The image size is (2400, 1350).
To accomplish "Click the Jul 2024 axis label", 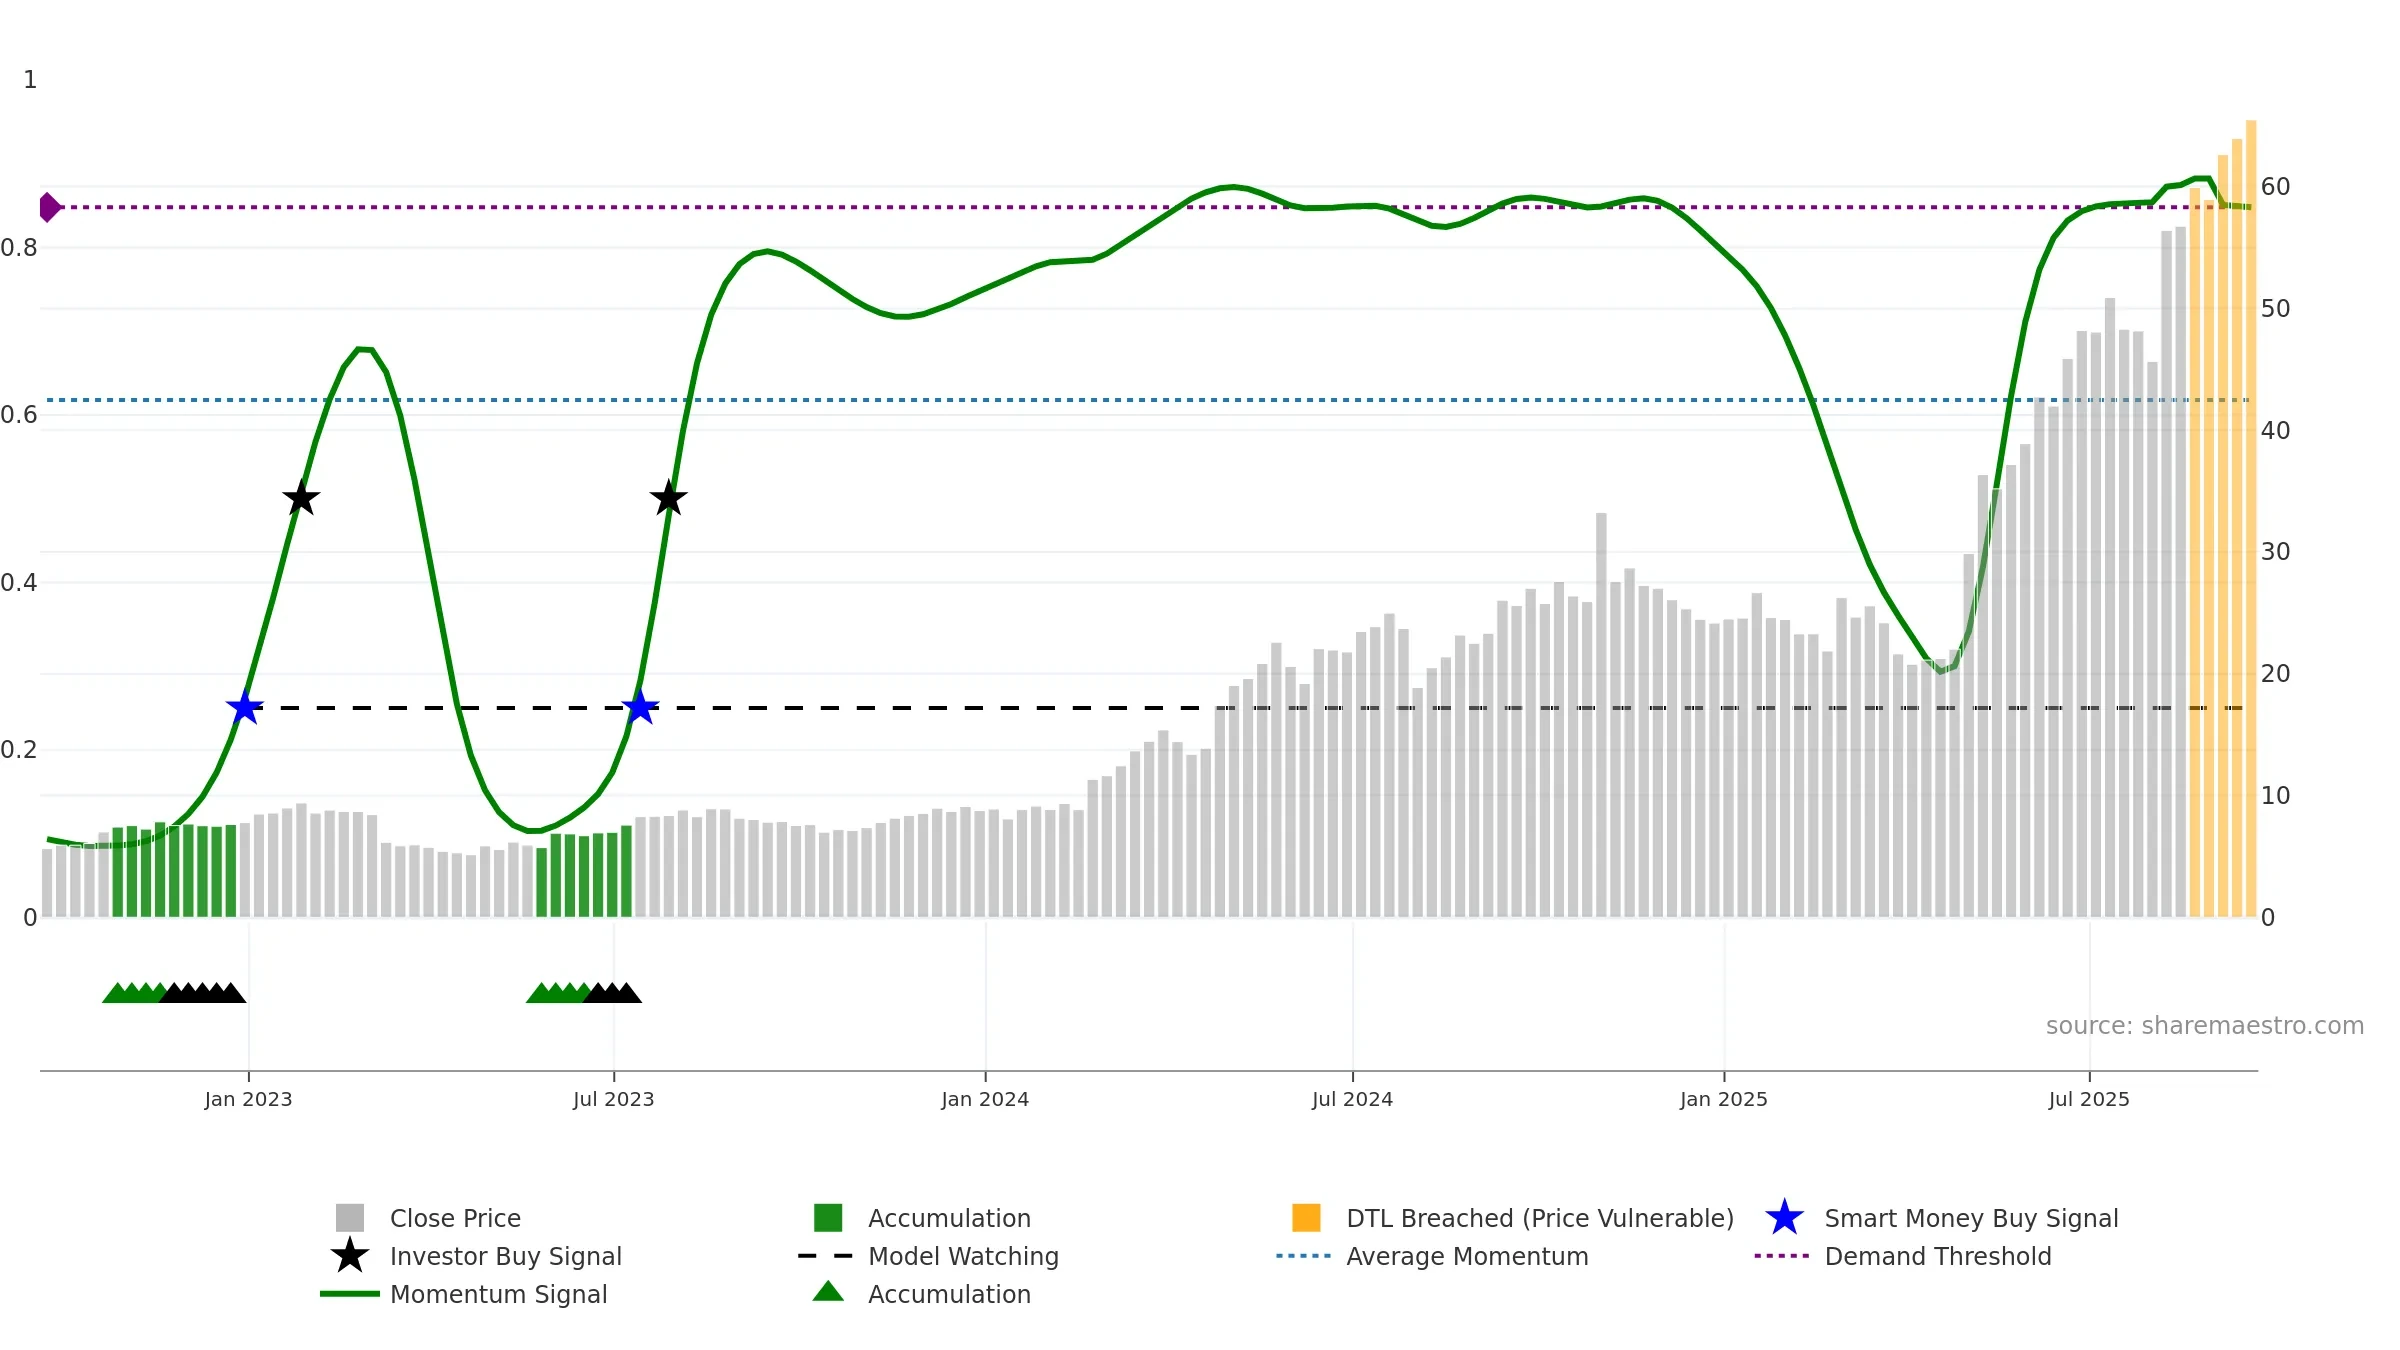I will 1352,1099.
